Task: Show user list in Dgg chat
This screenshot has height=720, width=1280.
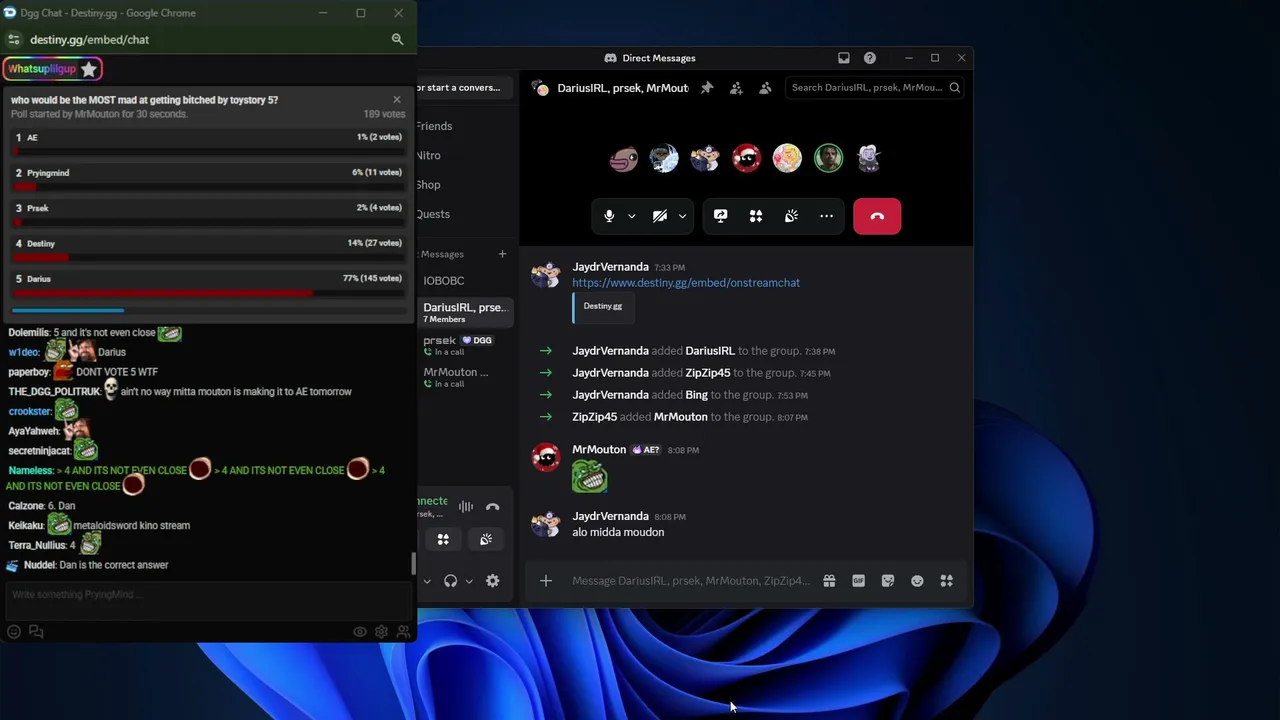Action: (403, 632)
